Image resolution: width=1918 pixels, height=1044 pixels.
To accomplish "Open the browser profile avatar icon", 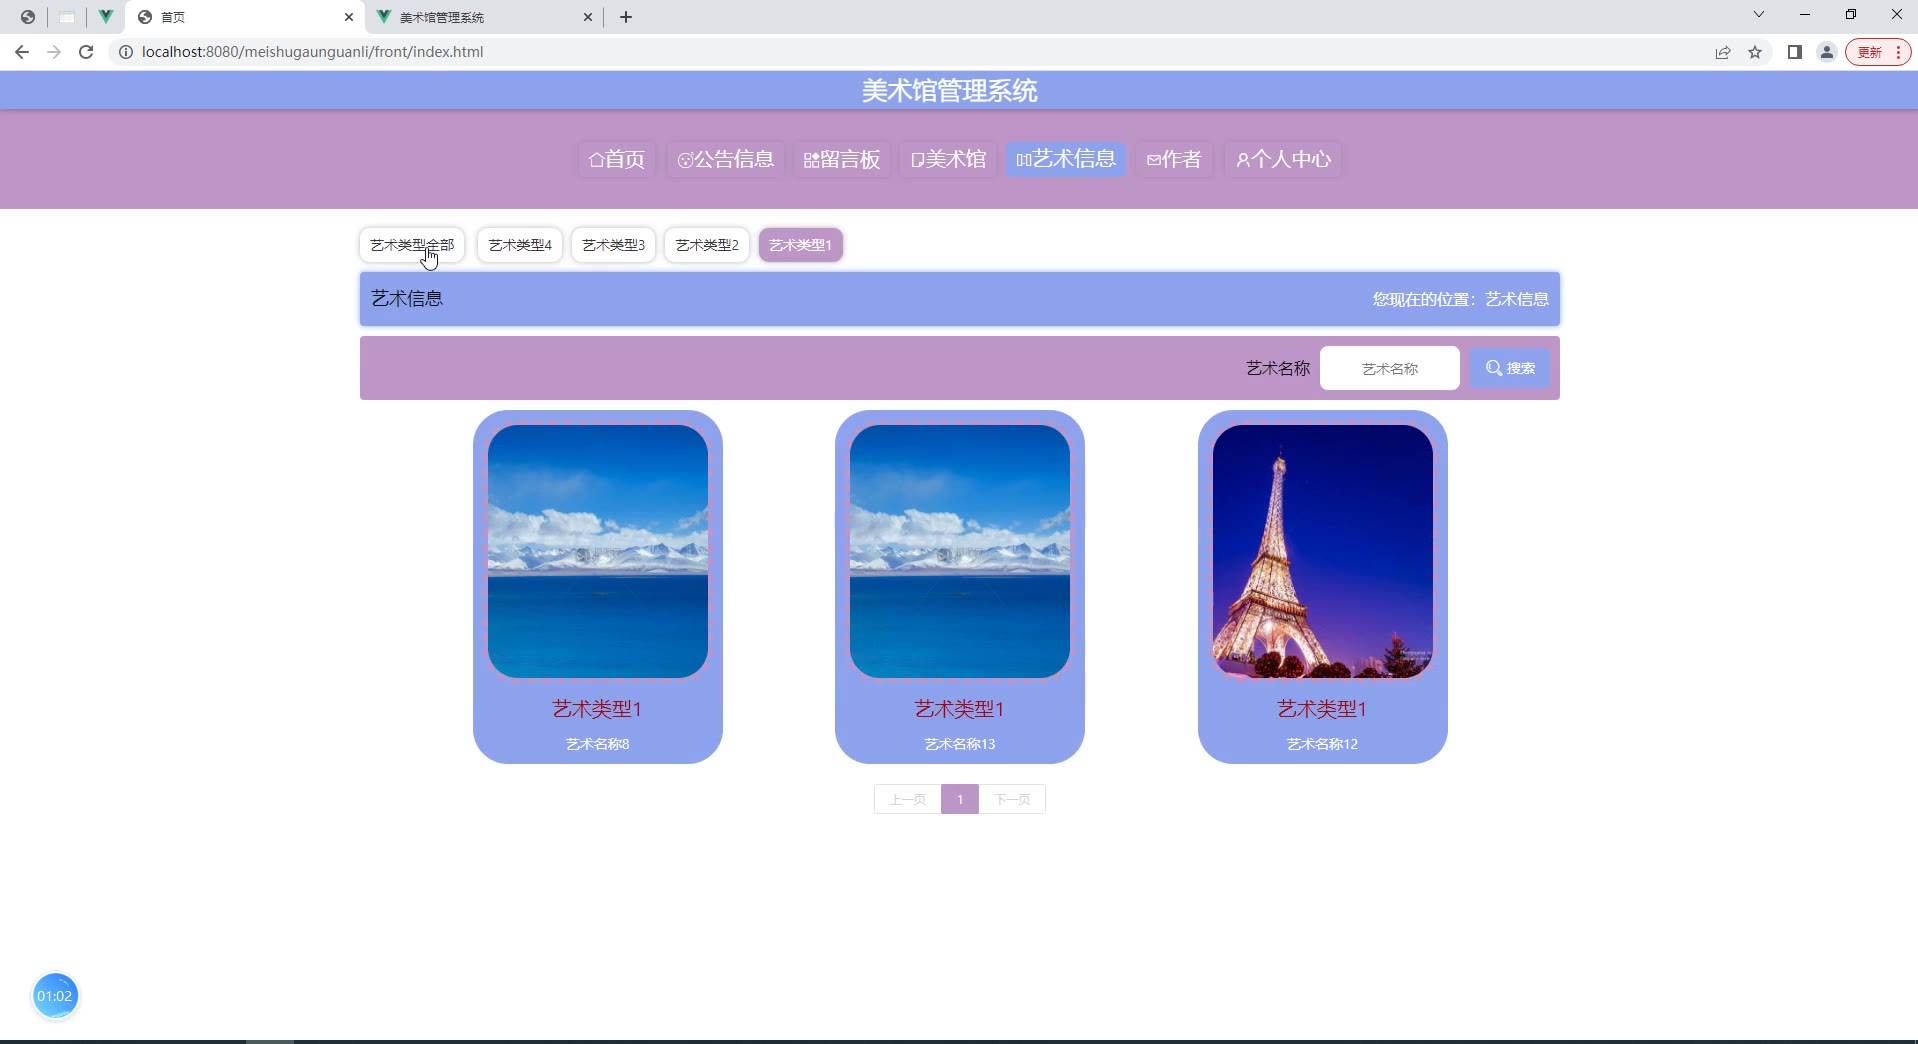I will tap(1827, 52).
